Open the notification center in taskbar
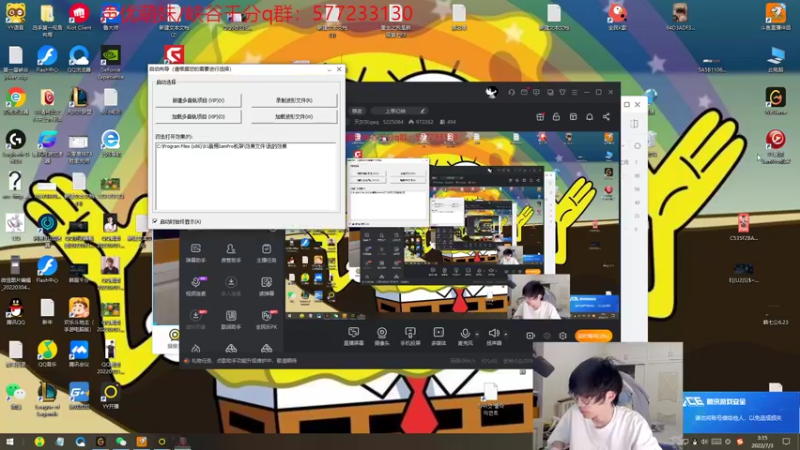 pos(786,442)
